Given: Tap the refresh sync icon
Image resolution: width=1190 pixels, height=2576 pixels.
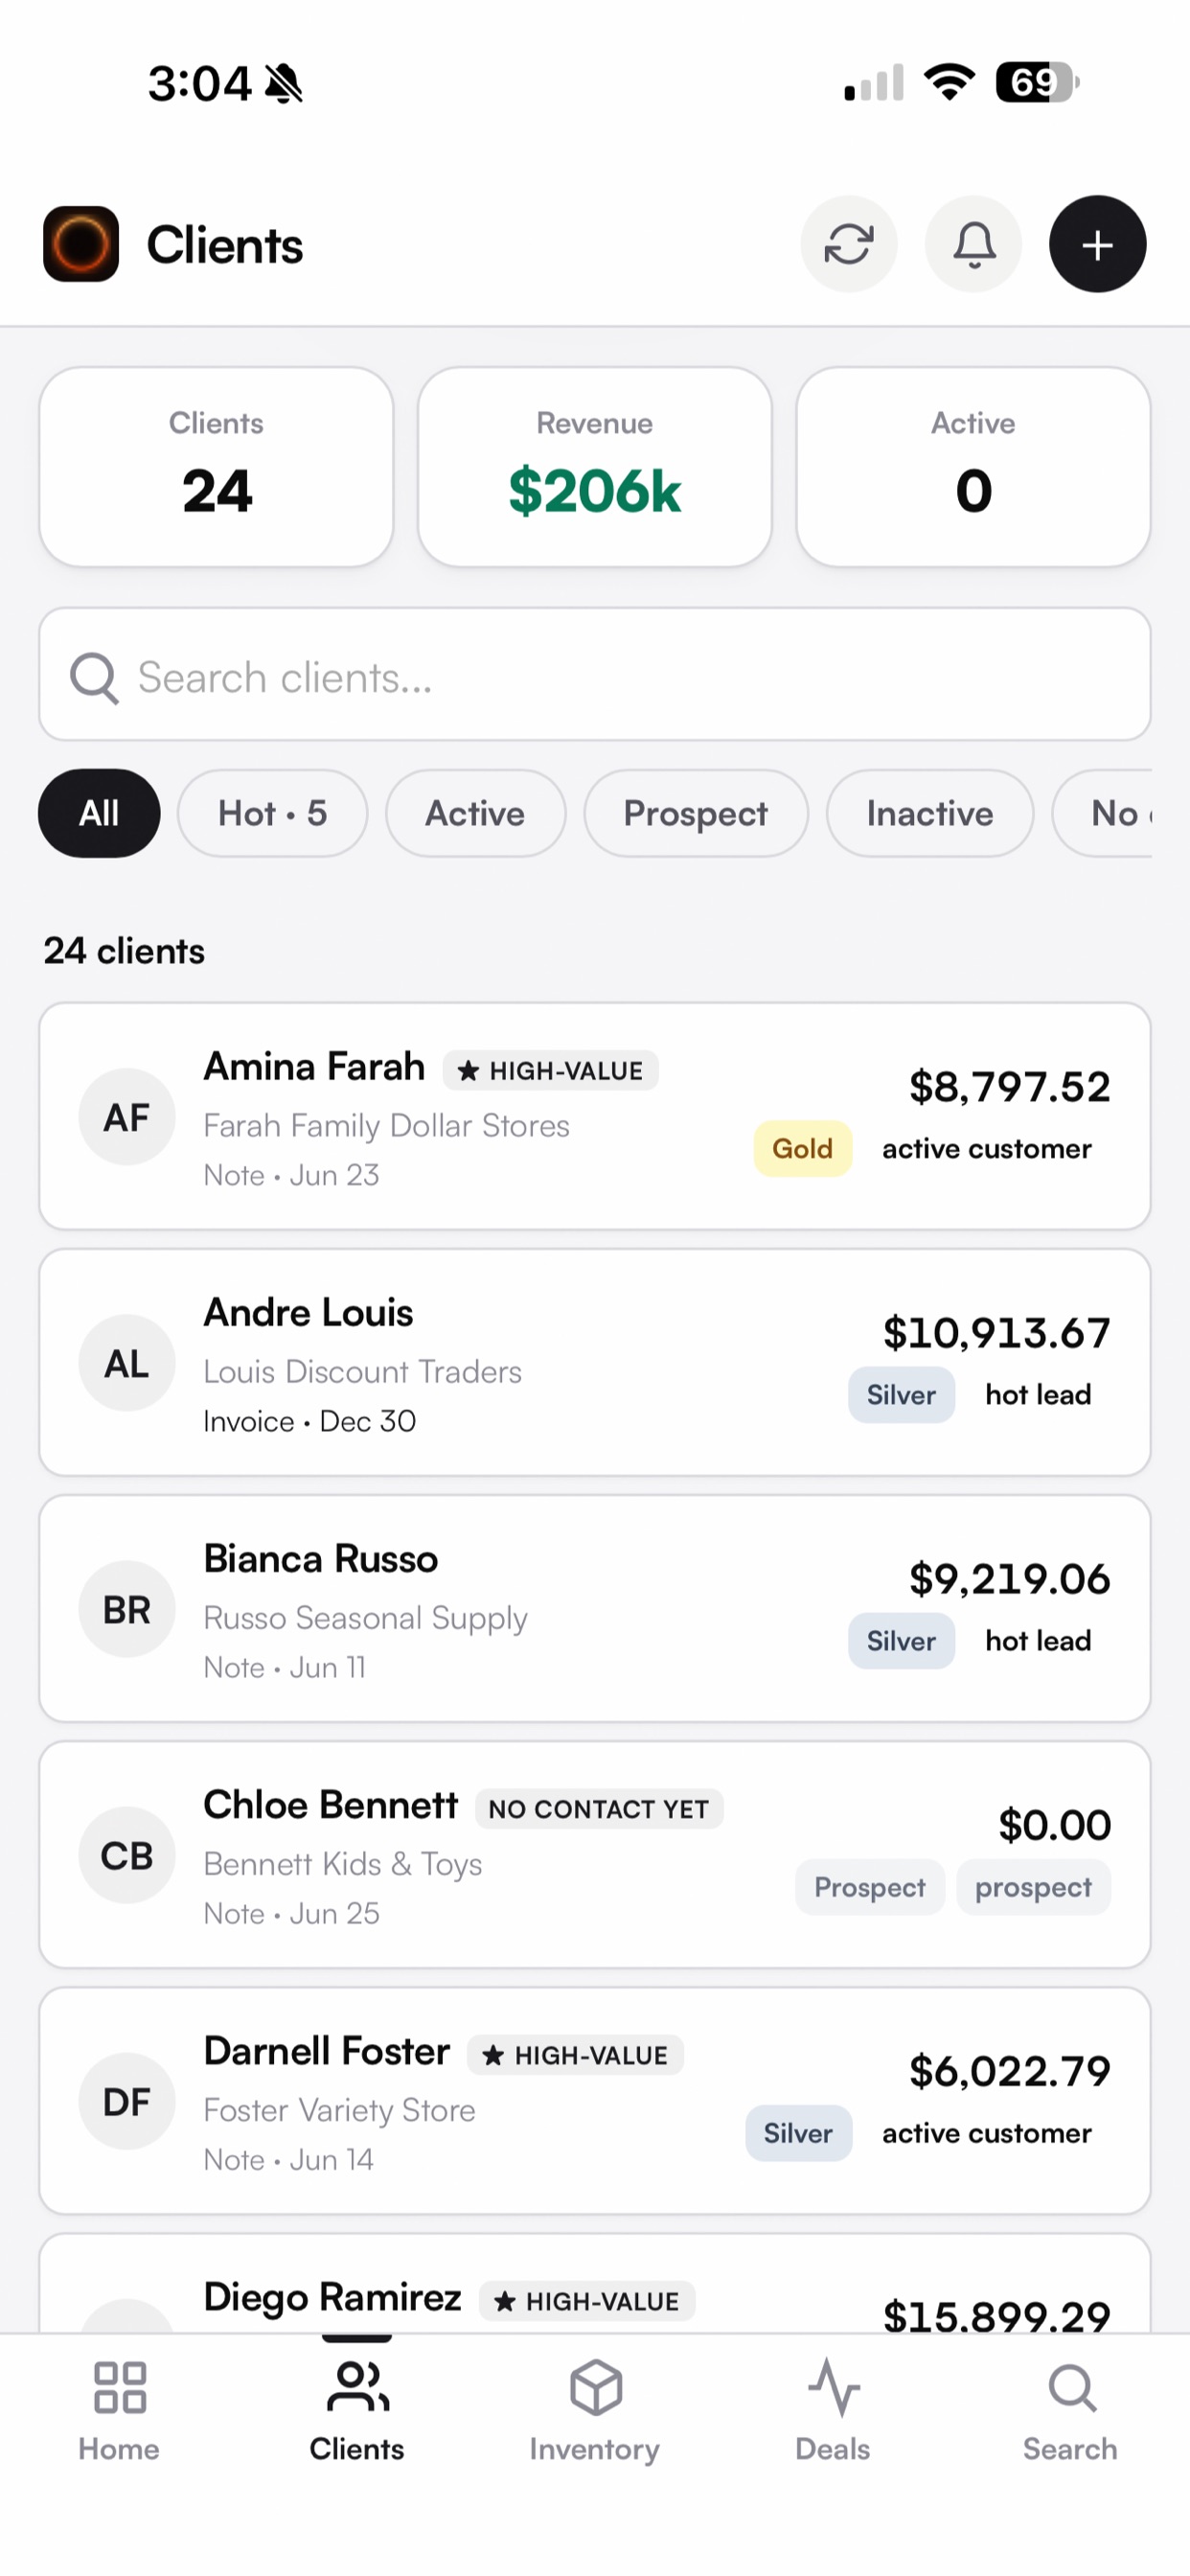Looking at the screenshot, I should [x=848, y=244].
